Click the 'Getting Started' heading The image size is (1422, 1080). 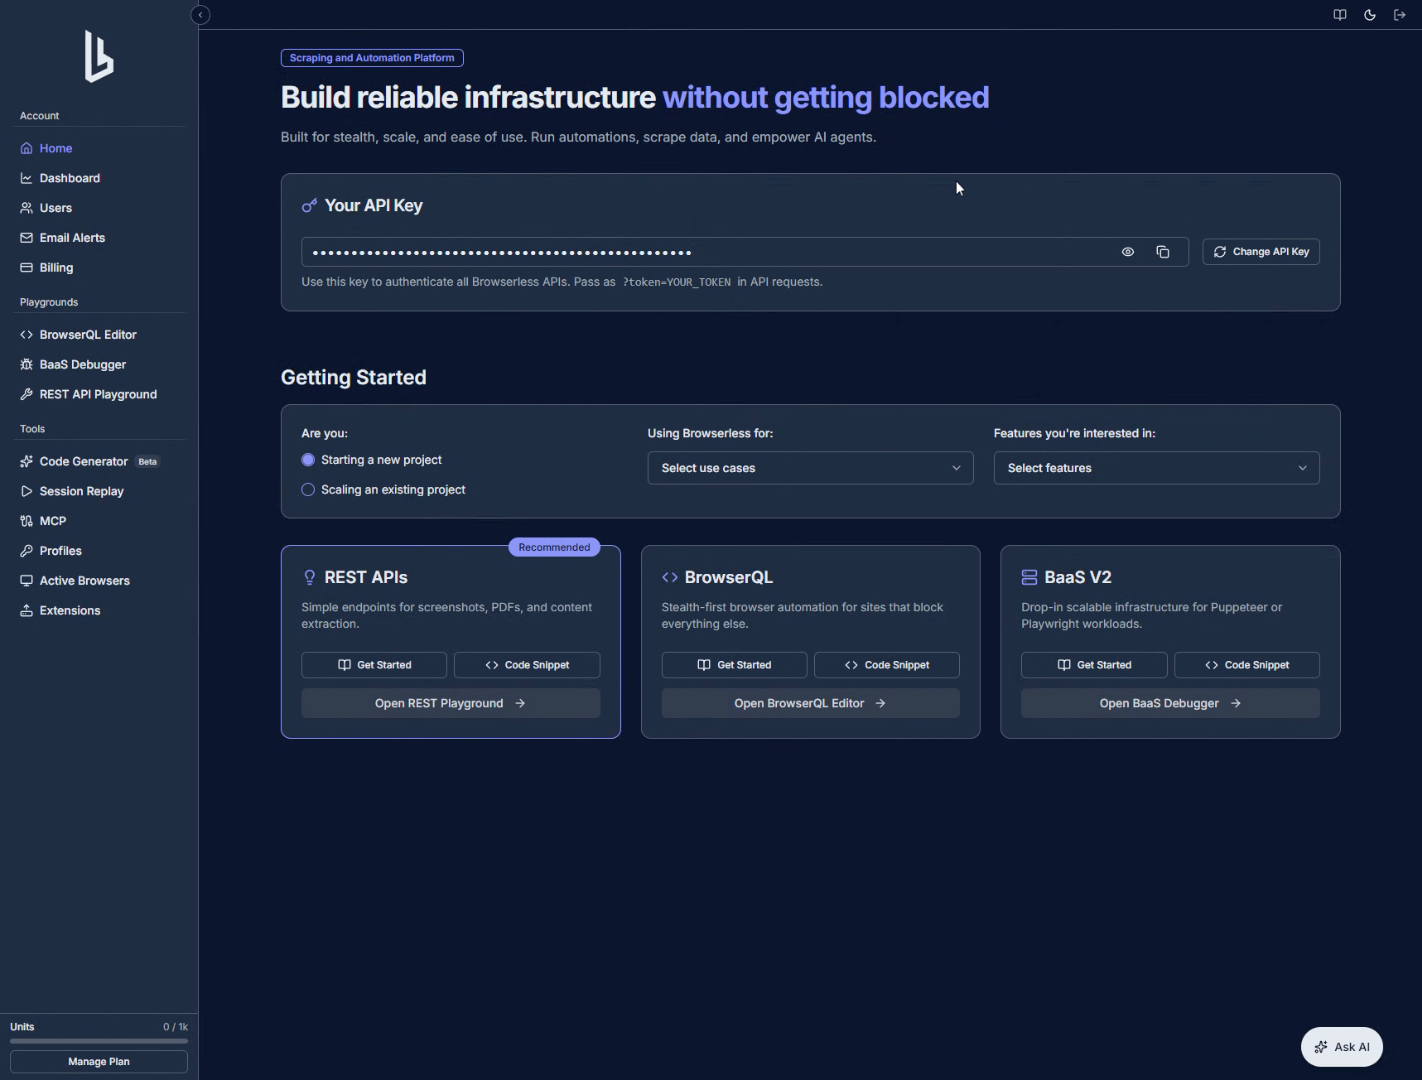(354, 378)
